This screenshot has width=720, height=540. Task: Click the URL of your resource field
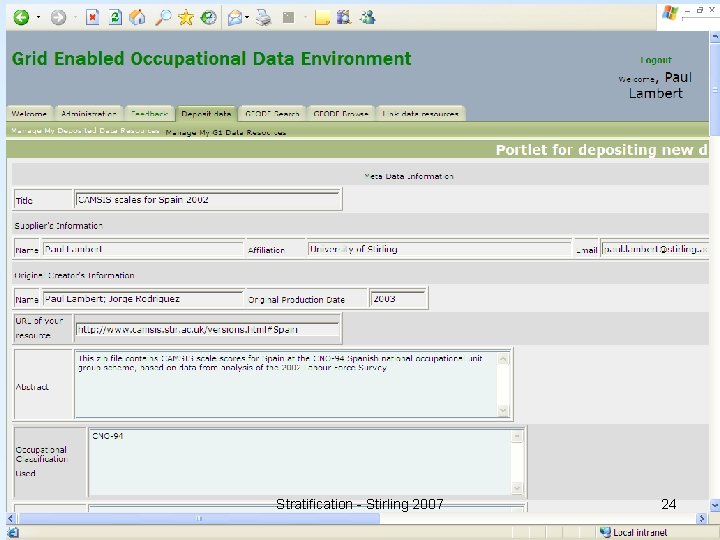[208, 329]
